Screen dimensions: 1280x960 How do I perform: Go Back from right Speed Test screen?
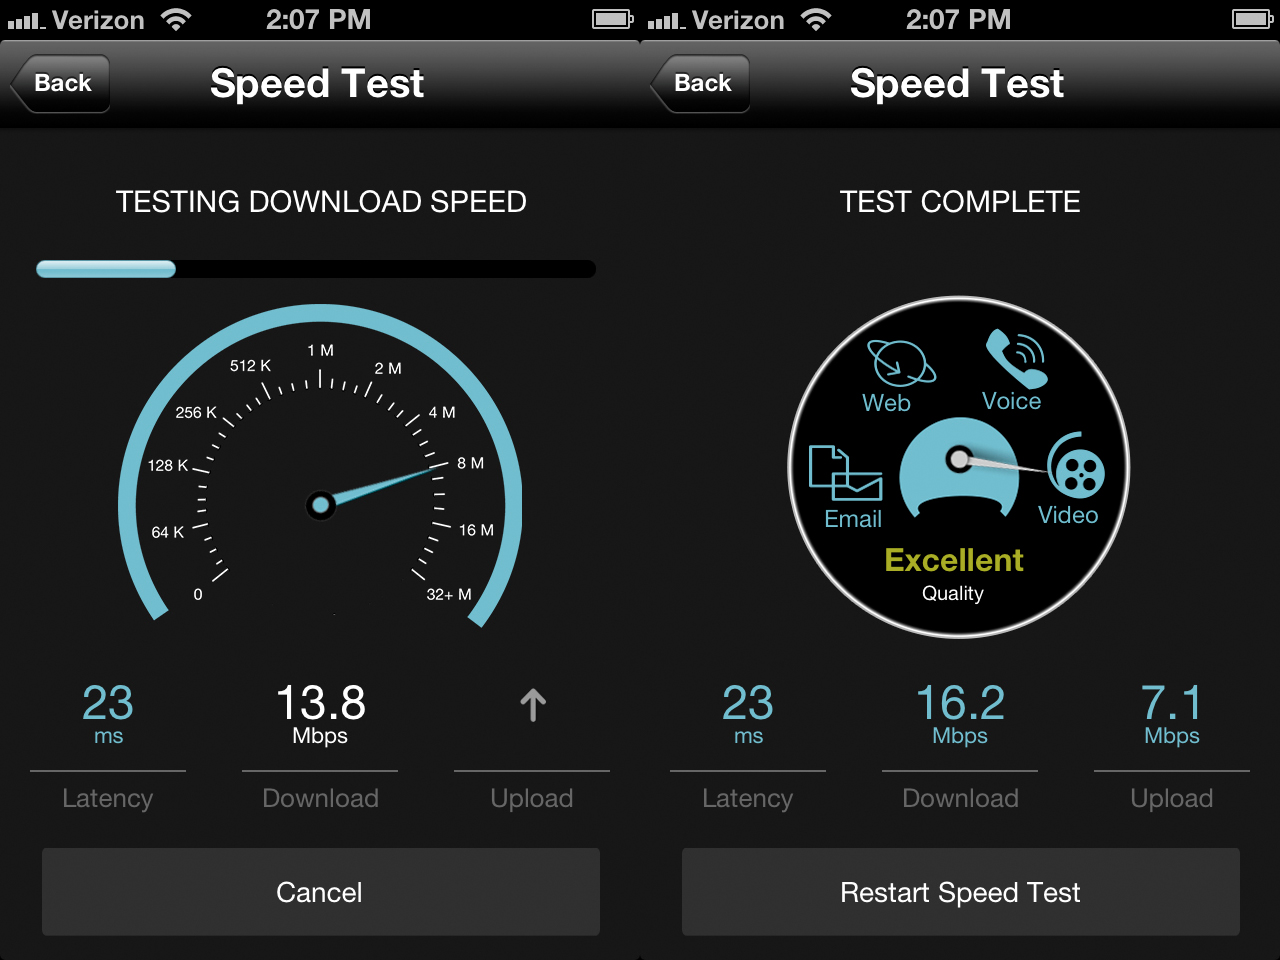700,83
